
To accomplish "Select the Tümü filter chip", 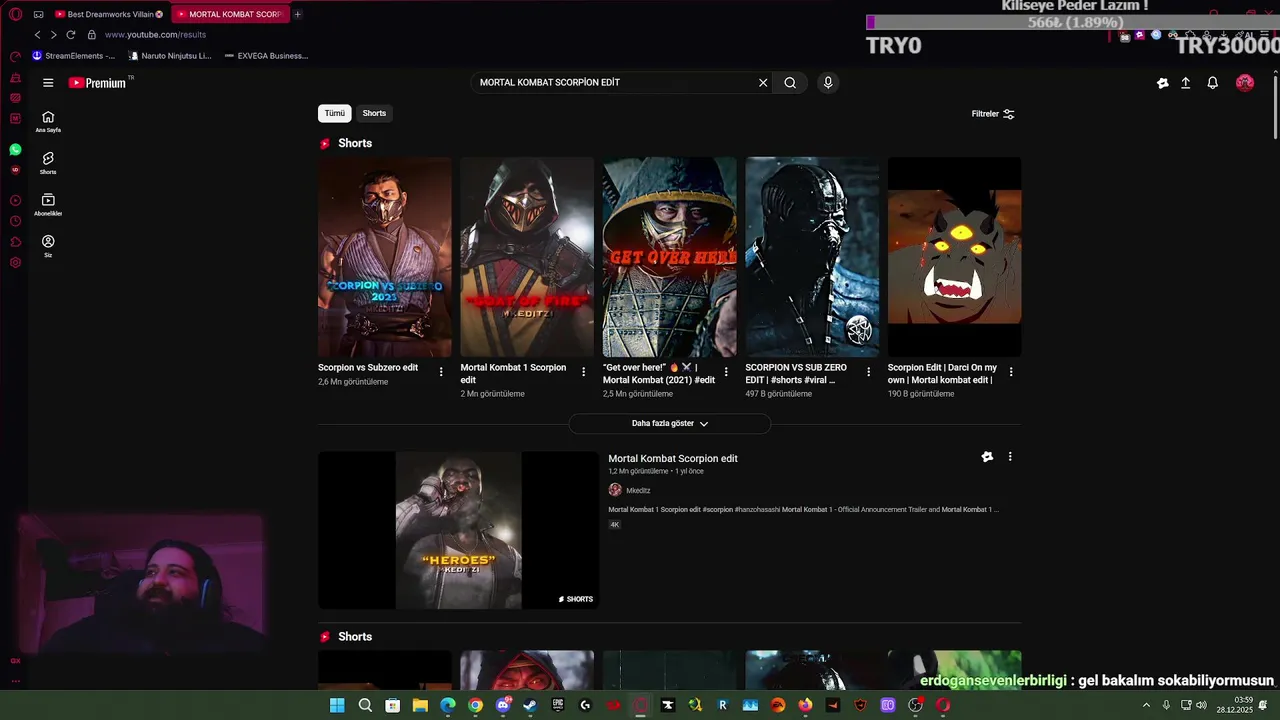I will pyautogui.click(x=334, y=113).
